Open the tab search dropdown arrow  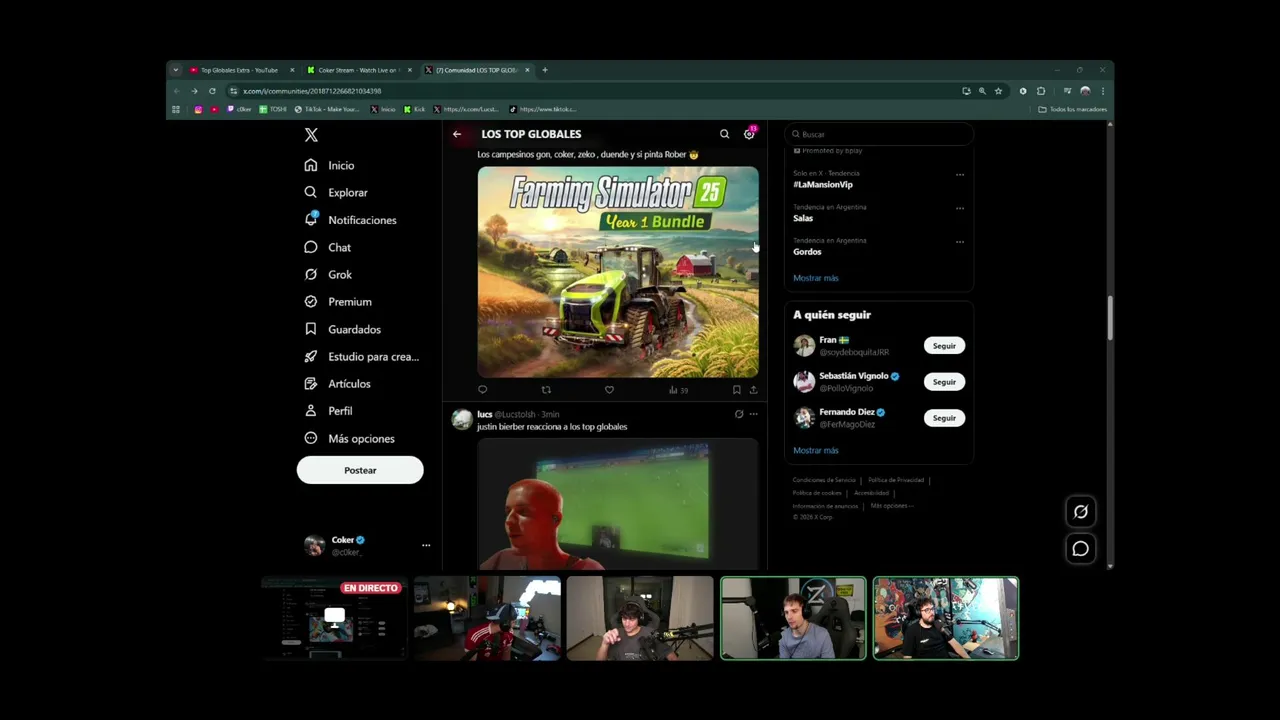coord(176,70)
